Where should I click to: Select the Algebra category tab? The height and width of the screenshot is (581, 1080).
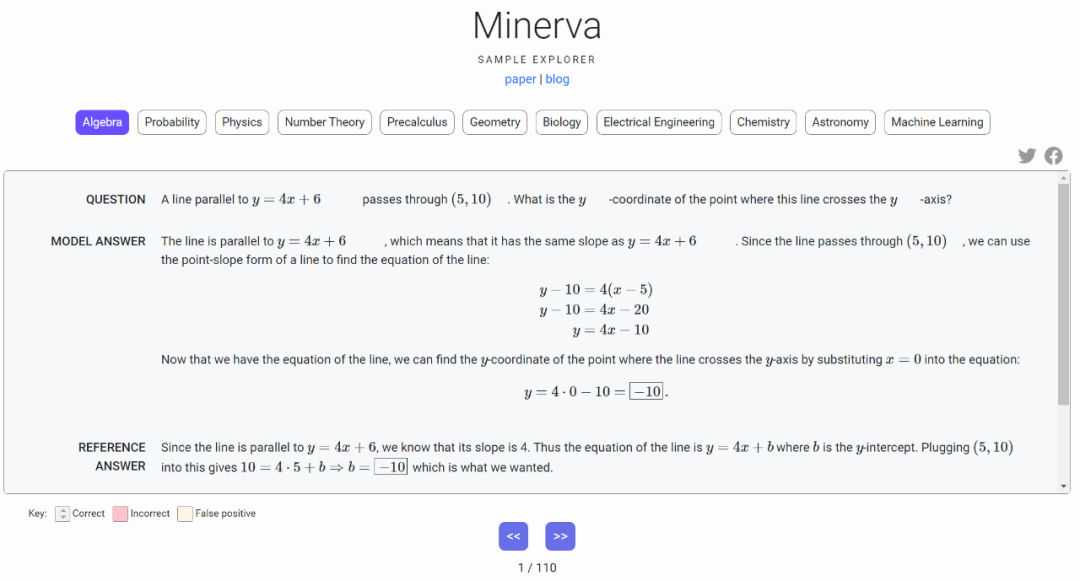[102, 122]
